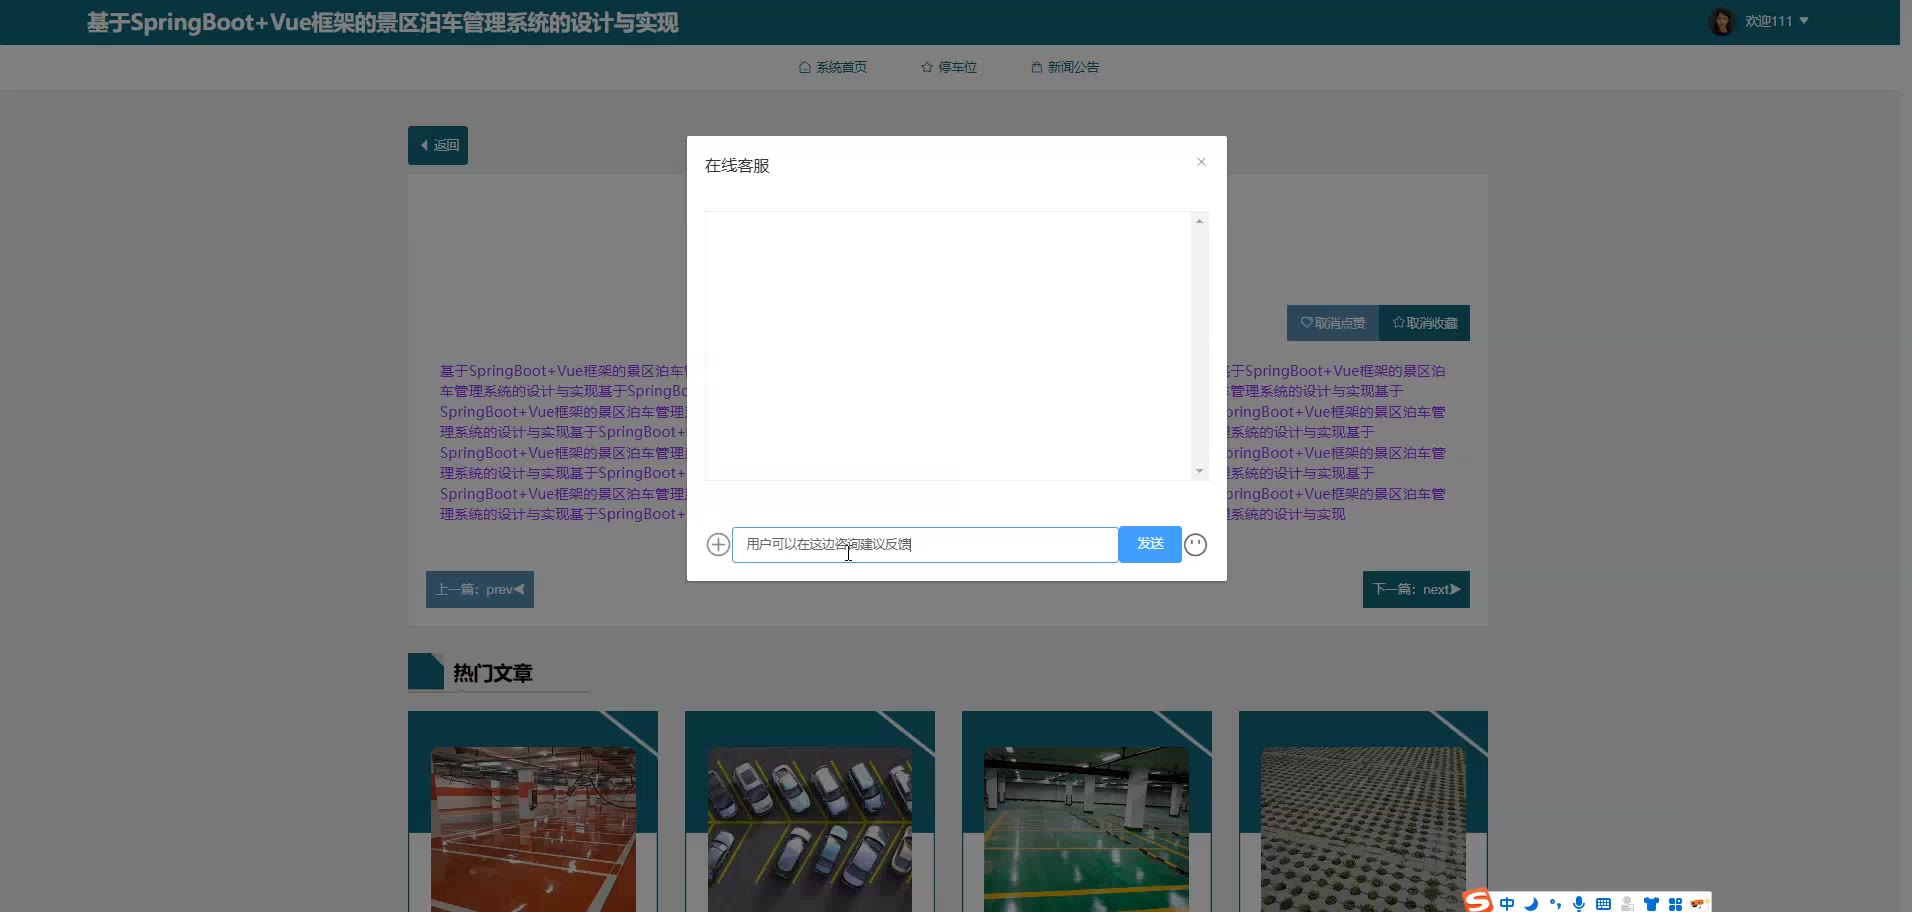The height and width of the screenshot is (912, 1912).
Task: Open the 停车位 menu item
Action: [949, 67]
